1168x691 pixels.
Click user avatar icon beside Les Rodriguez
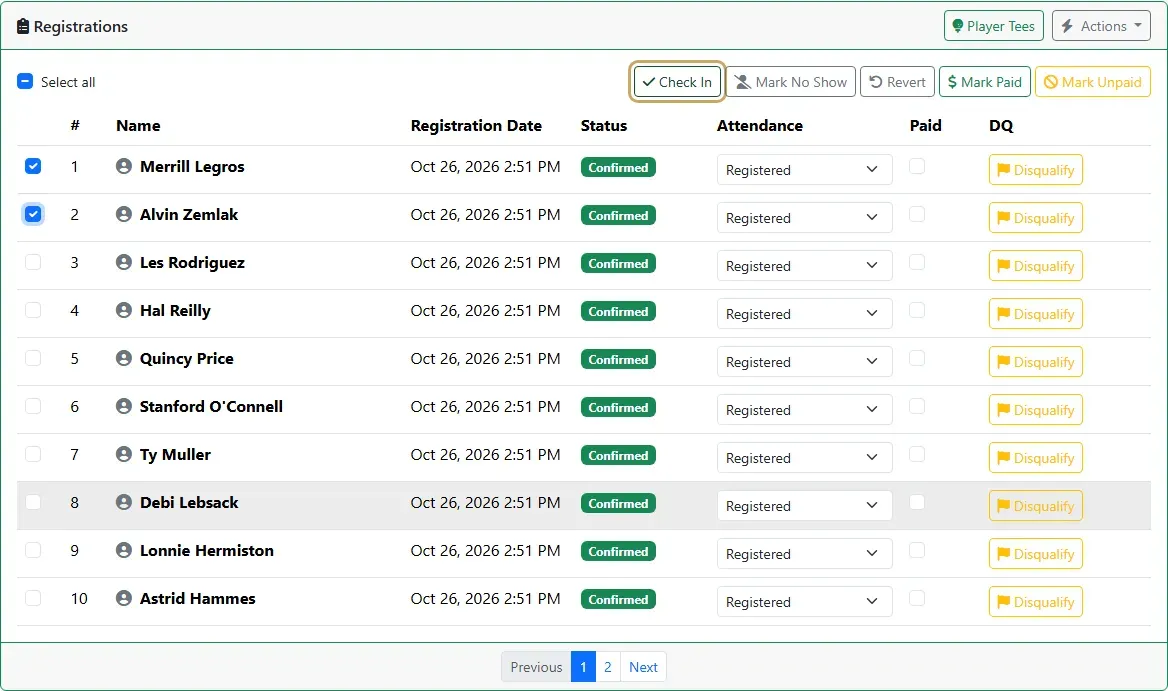pos(124,262)
